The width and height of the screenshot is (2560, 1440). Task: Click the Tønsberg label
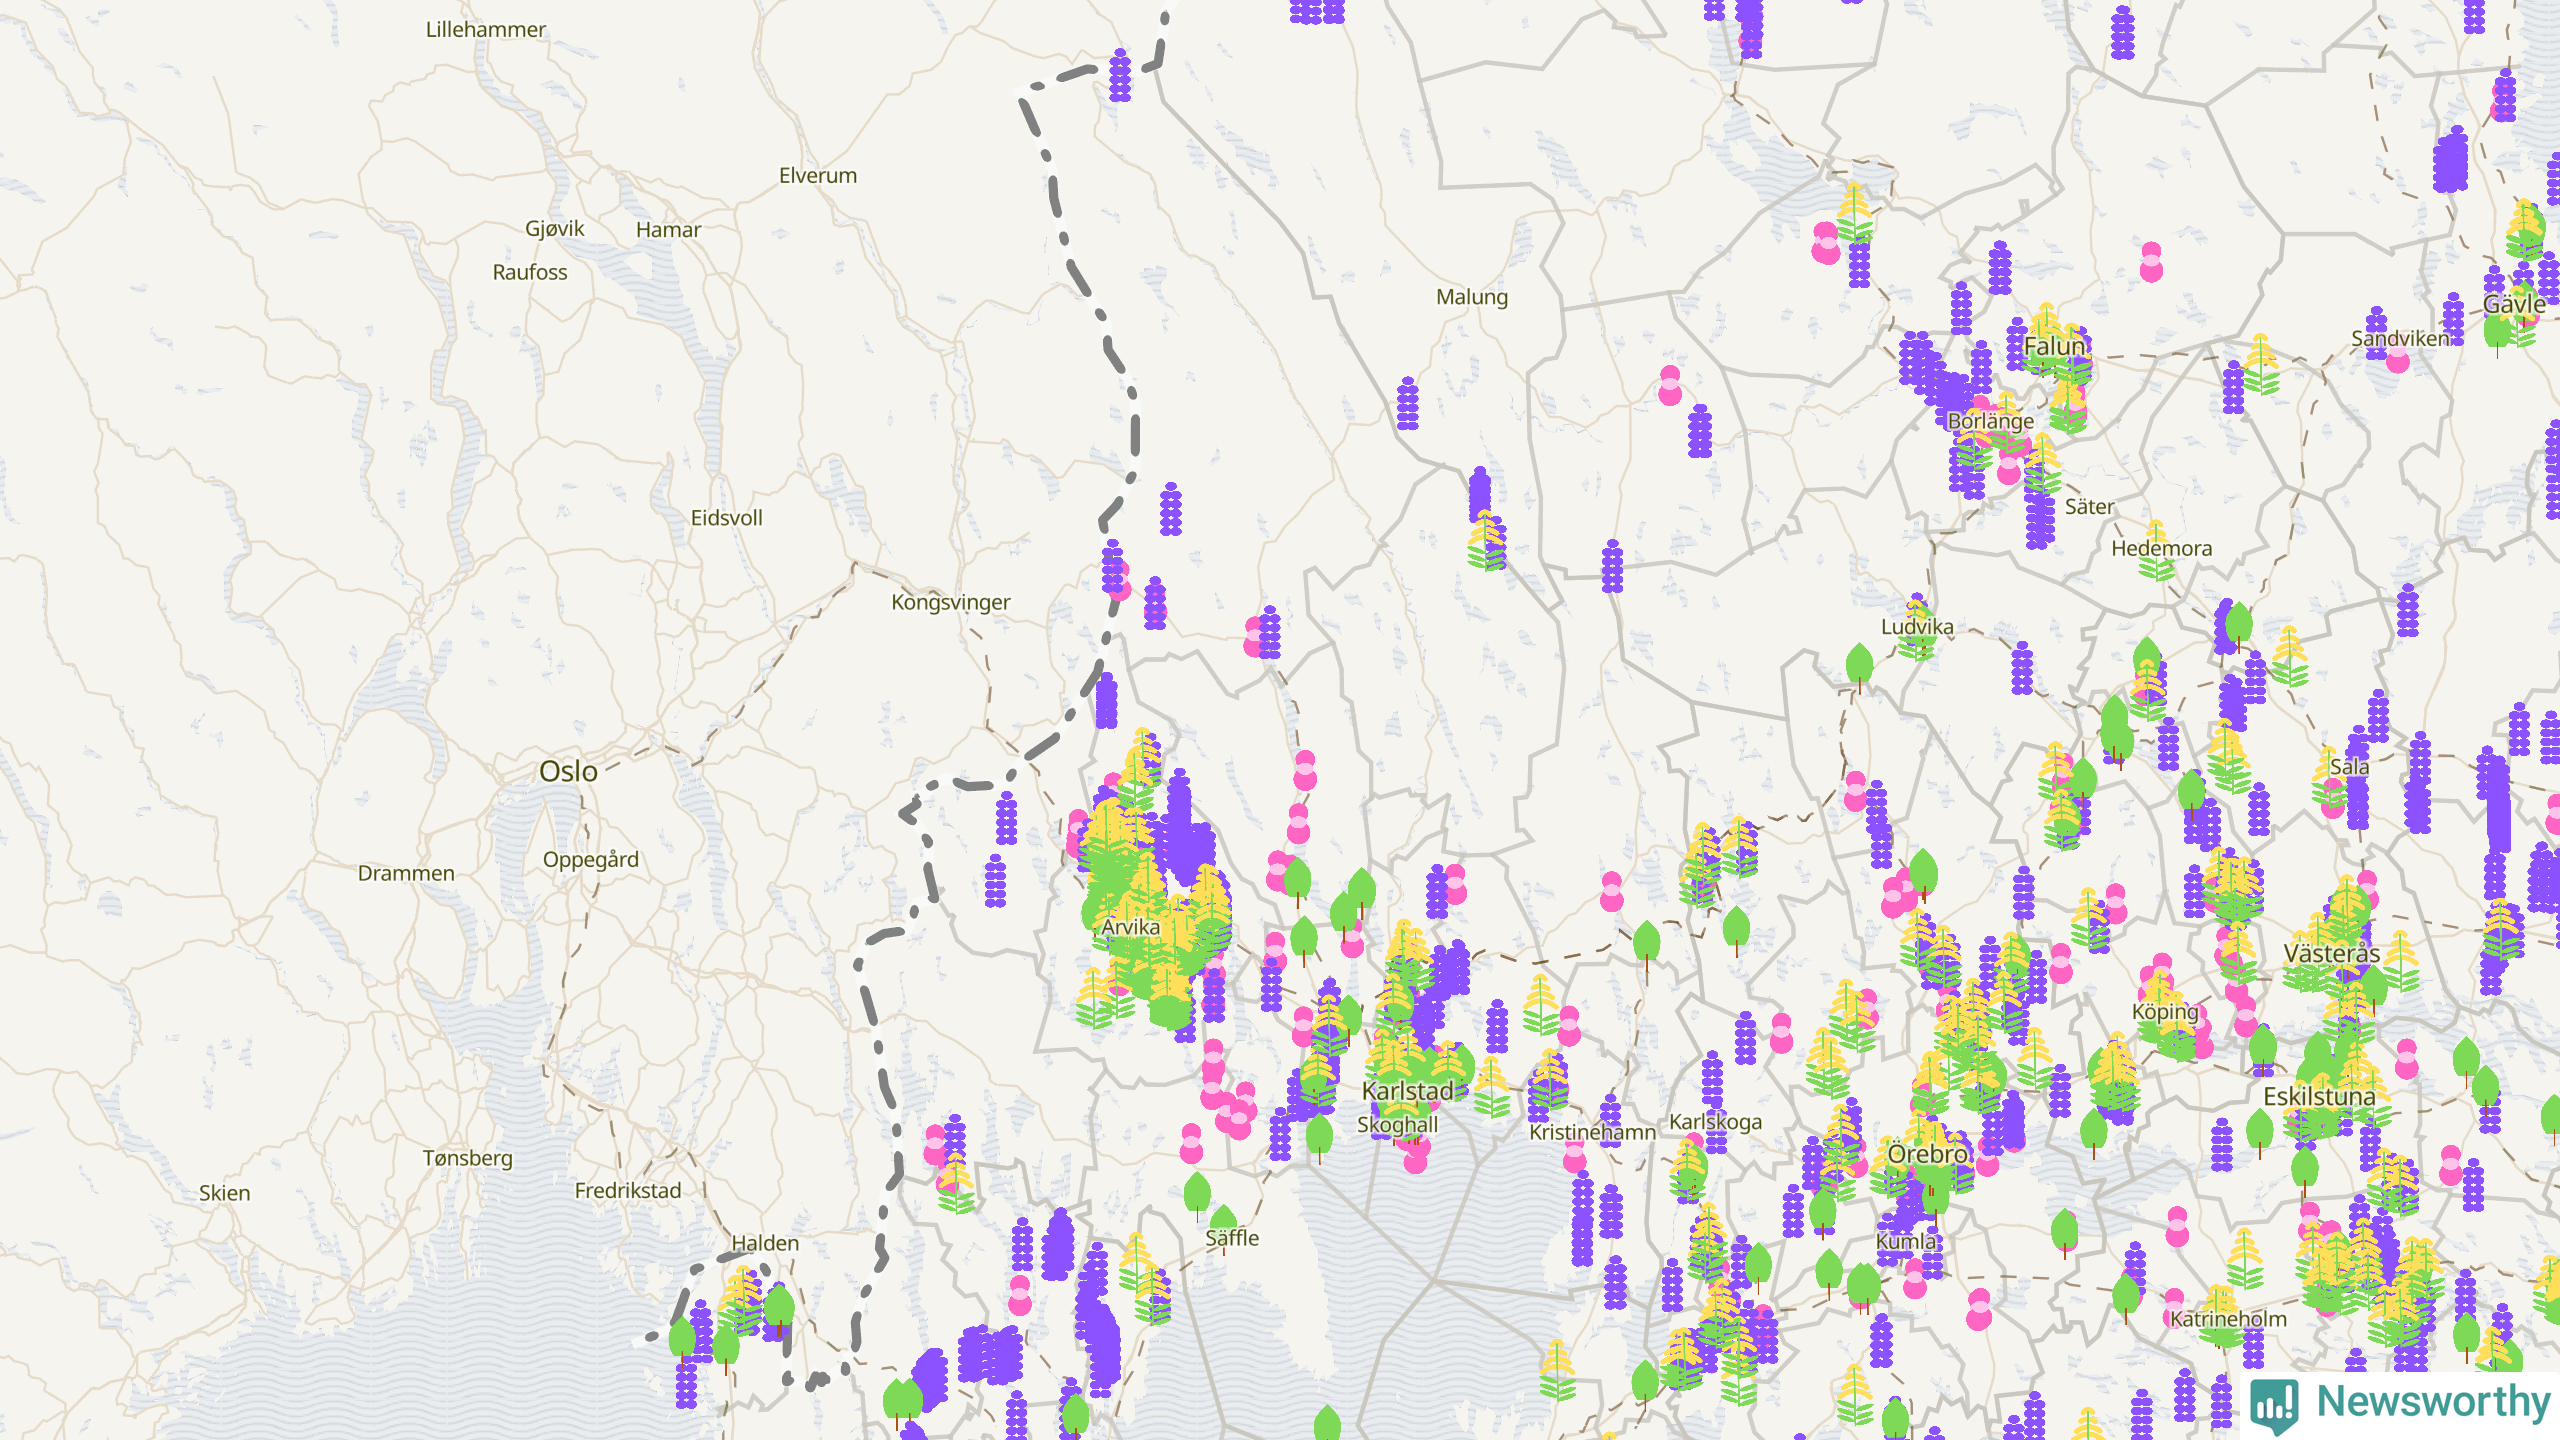pyautogui.click(x=467, y=1158)
